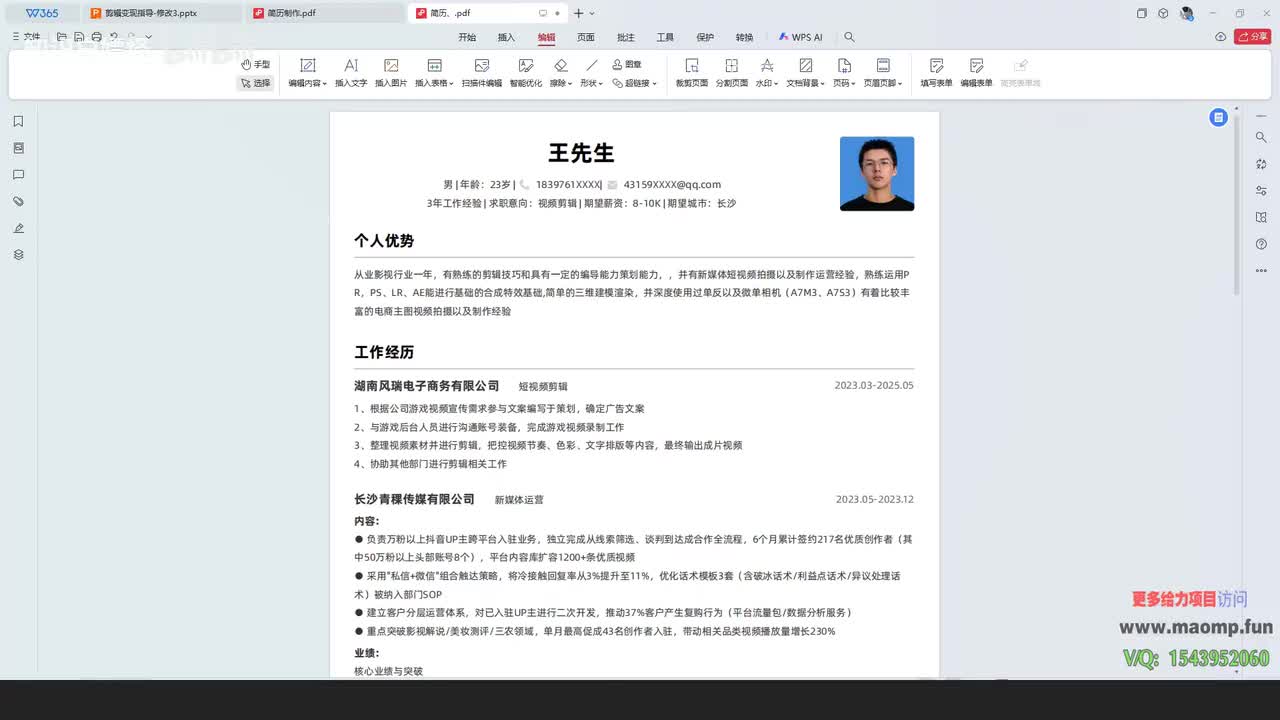The height and width of the screenshot is (720, 1280).
Task: Open the W365 home tab
Action: (41, 13)
